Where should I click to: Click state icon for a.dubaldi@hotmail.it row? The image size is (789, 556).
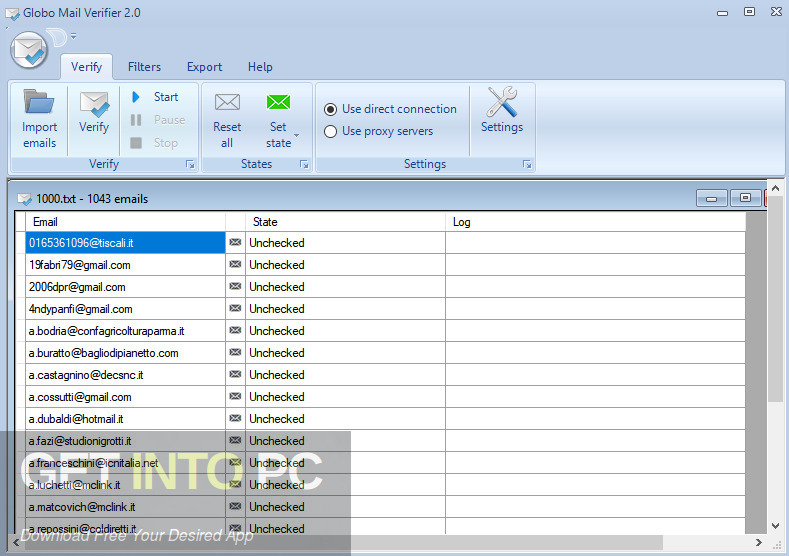(235, 419)
